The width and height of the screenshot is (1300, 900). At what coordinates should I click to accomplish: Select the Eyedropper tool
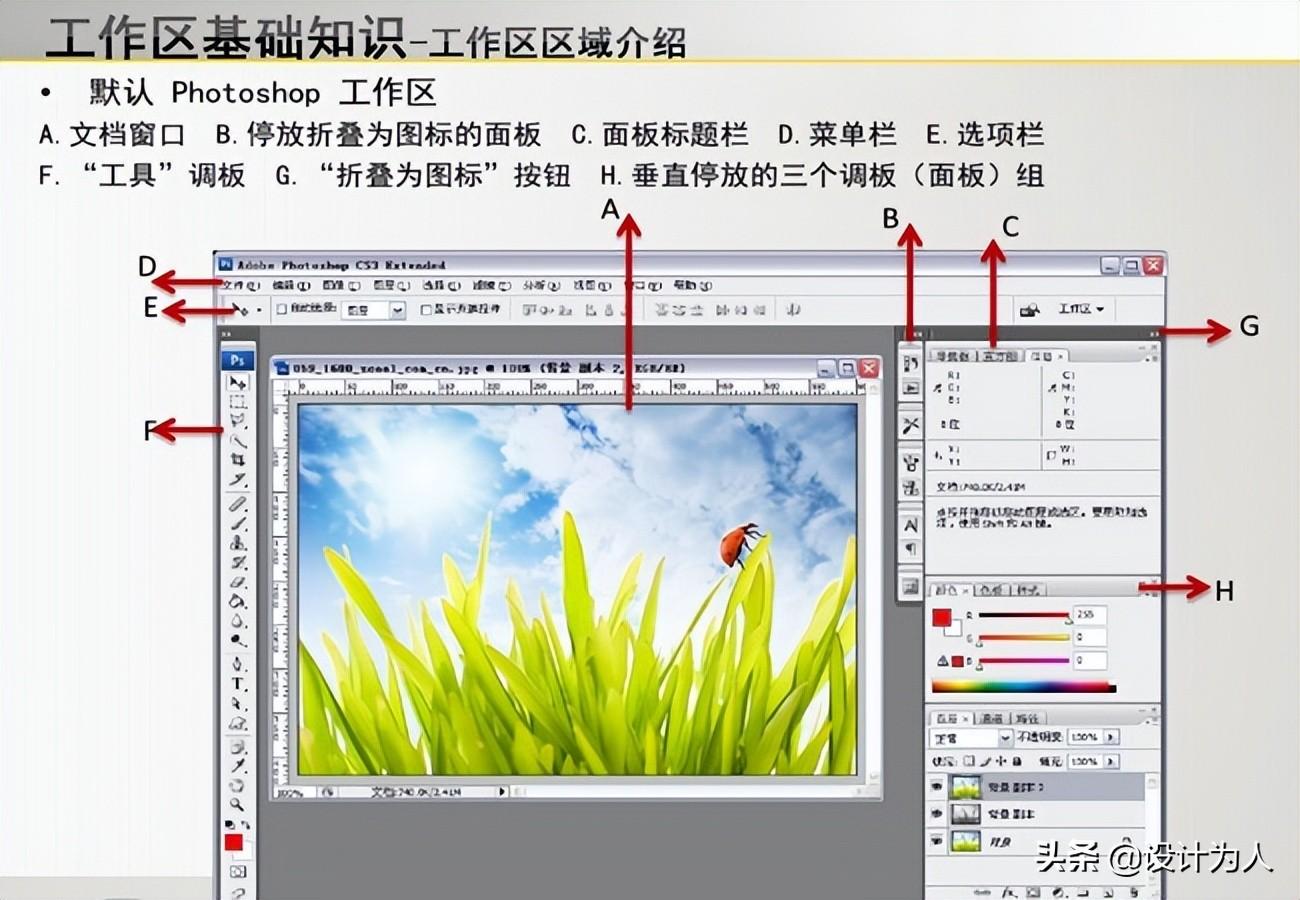tap(238, 765)
